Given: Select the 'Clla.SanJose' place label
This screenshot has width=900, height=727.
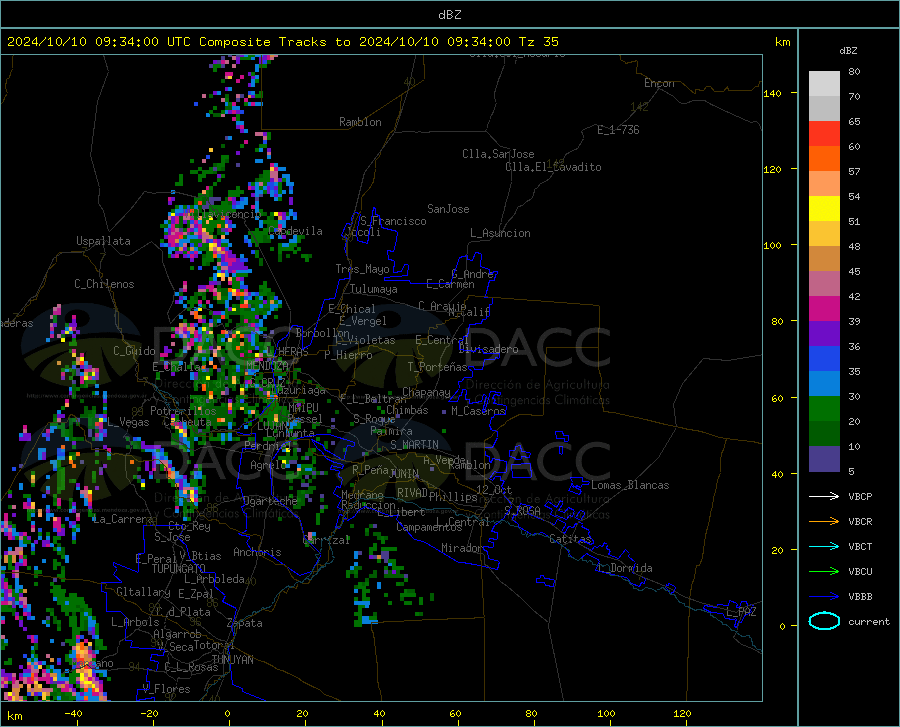Looking at the screenshot, I should pyautogui.click(x=498, y=154).
